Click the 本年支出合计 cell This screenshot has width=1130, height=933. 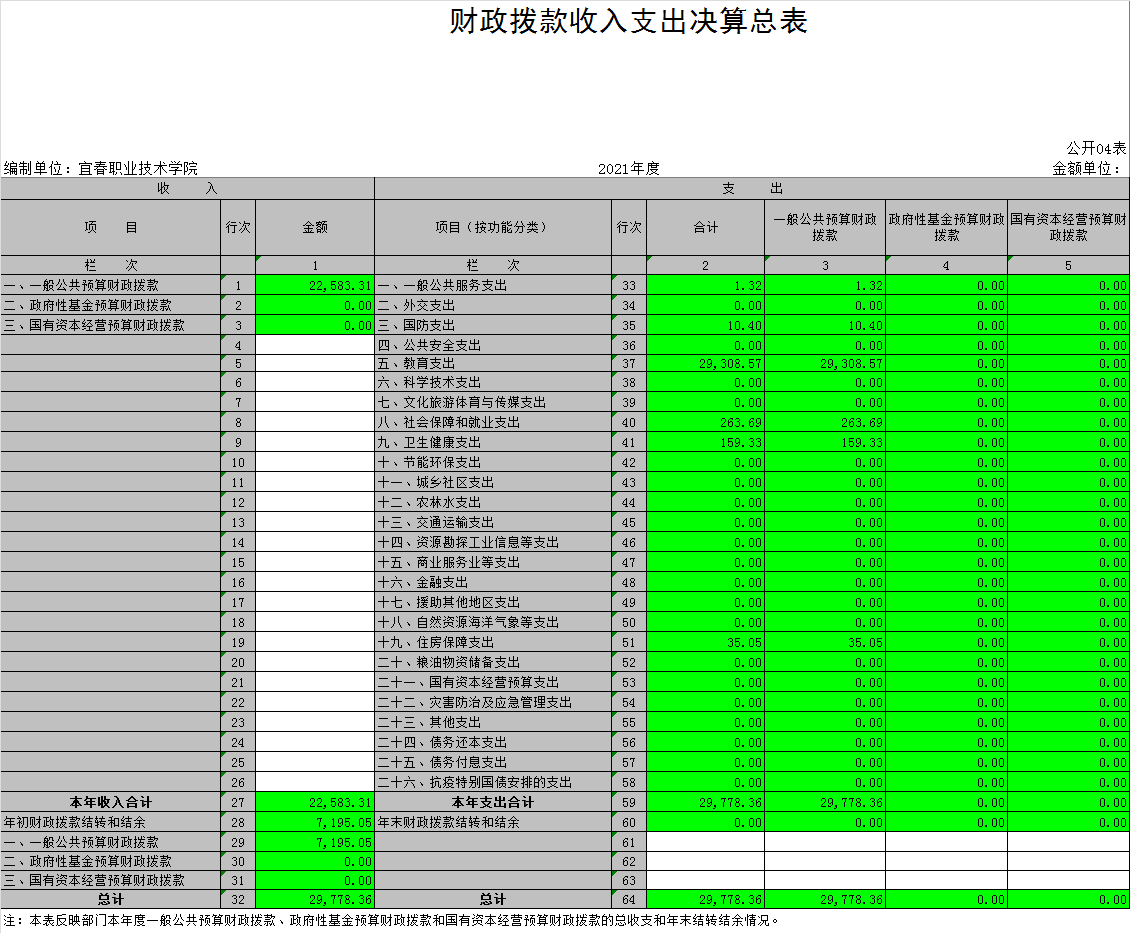[x=492, y=802]
